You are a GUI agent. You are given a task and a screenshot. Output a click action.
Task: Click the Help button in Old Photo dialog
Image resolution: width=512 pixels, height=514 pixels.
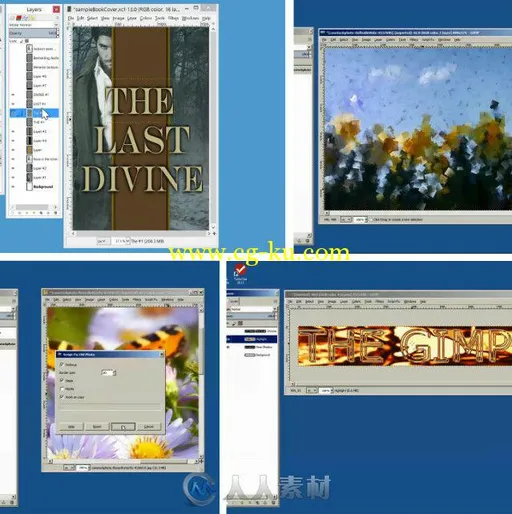[x=71, y=426]
